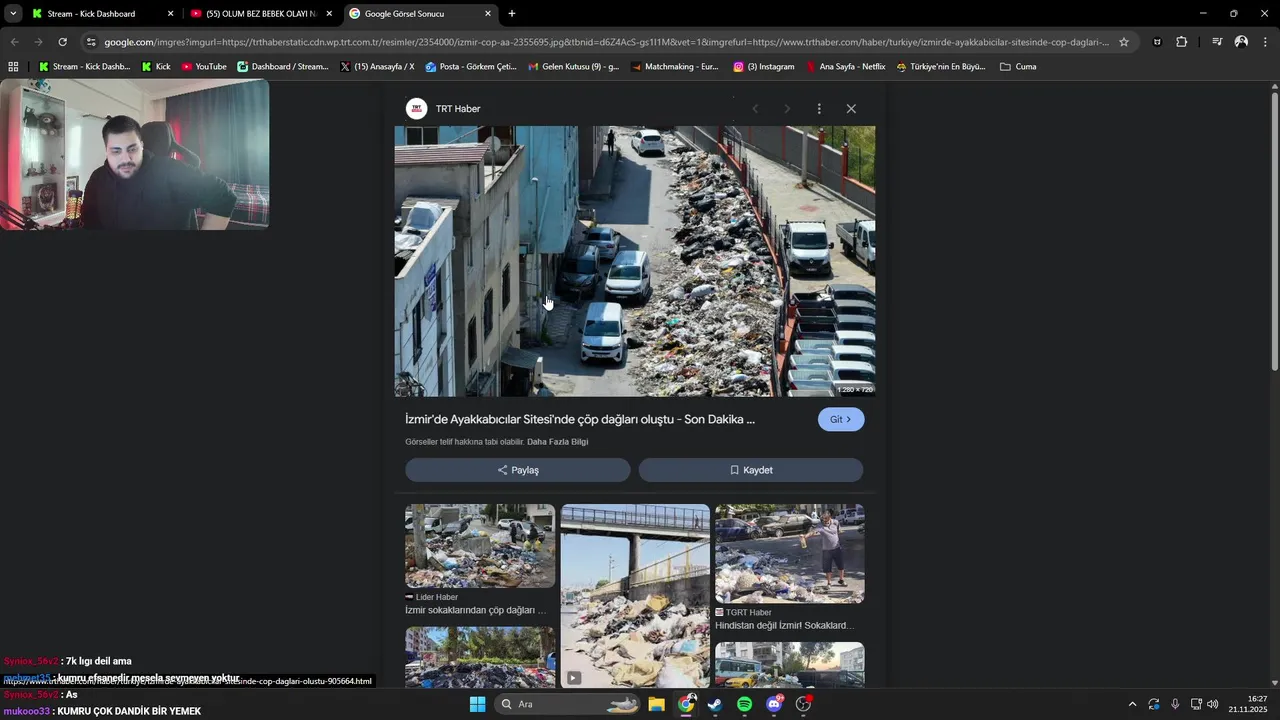Click the browser address bar
Screen dimensions: 1280x720
point(606,42)
